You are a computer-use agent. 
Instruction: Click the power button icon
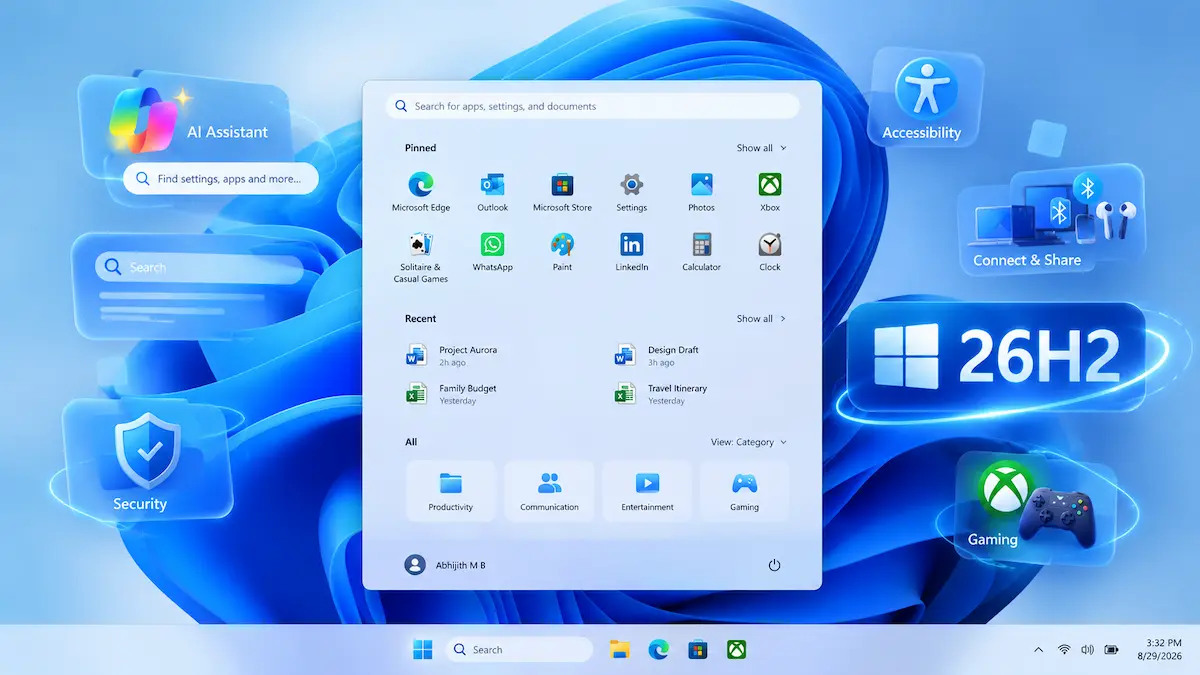[x=774, y=565]
